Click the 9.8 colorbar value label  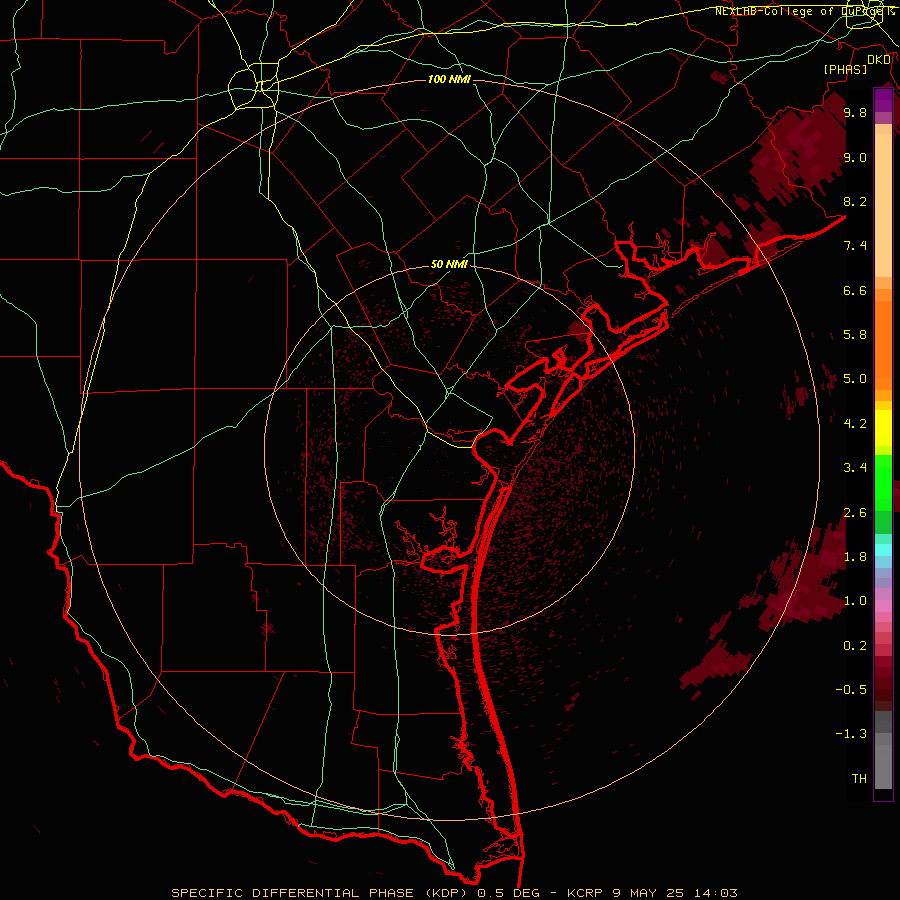click(x=855, y=112)
